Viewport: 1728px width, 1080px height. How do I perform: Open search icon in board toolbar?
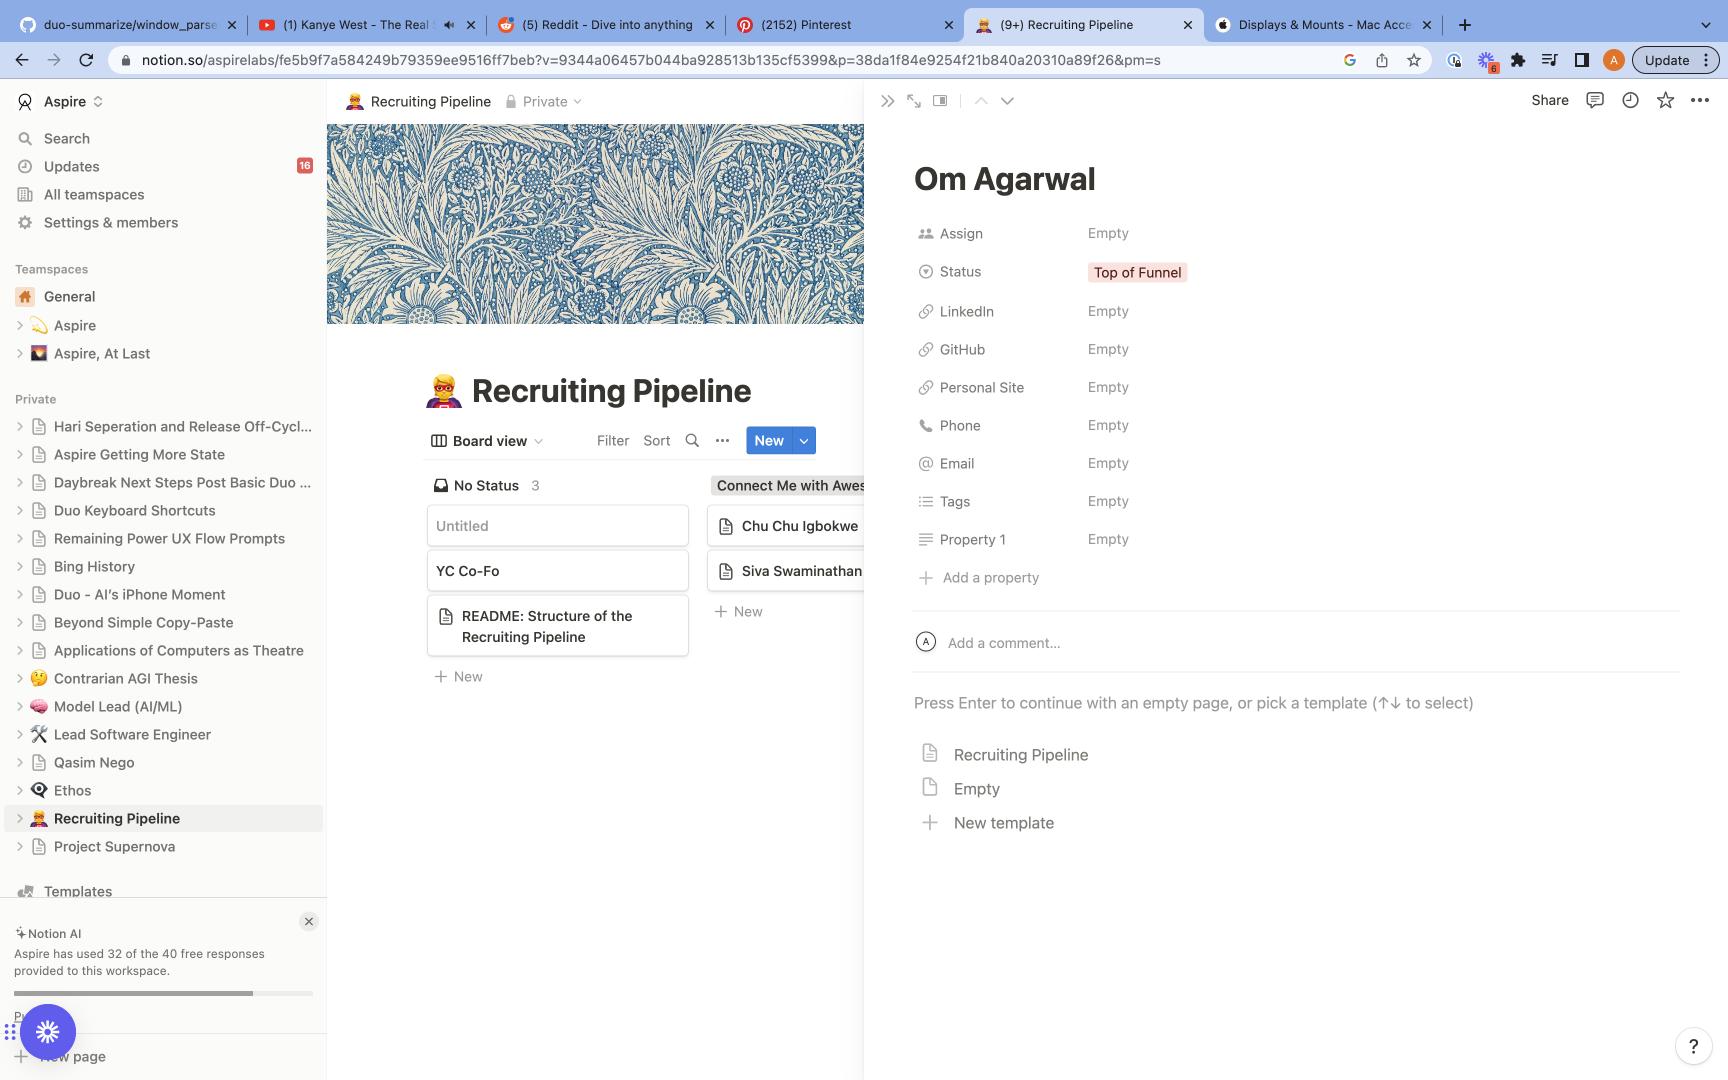[692, 440]
